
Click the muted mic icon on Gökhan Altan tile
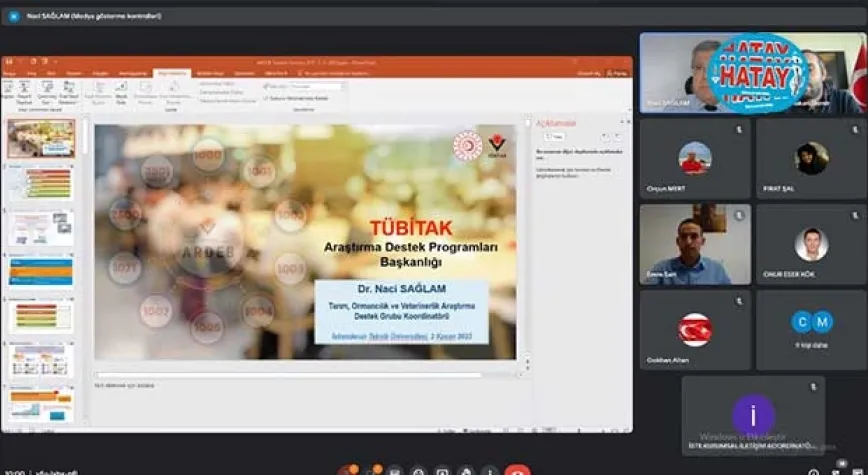(739, 301)
